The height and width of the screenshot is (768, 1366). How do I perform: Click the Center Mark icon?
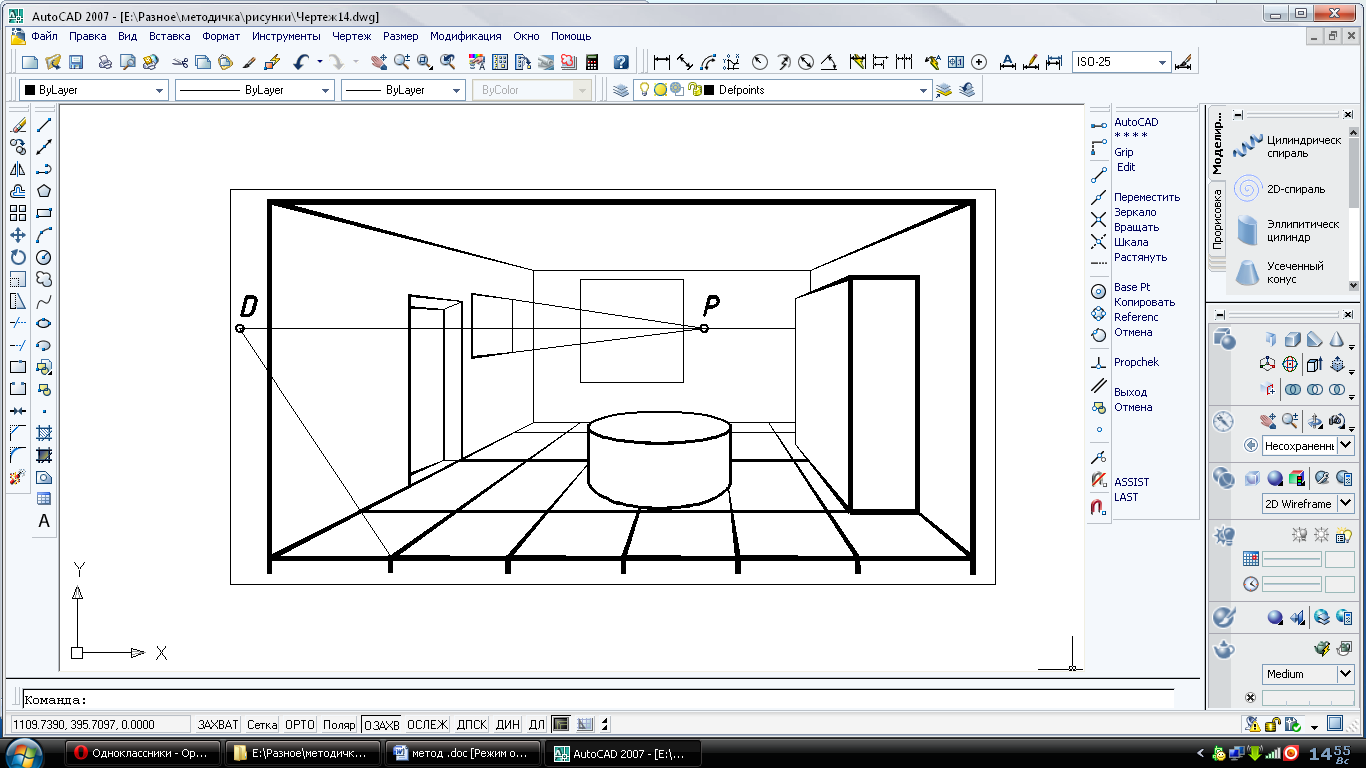tap(979, 62)
